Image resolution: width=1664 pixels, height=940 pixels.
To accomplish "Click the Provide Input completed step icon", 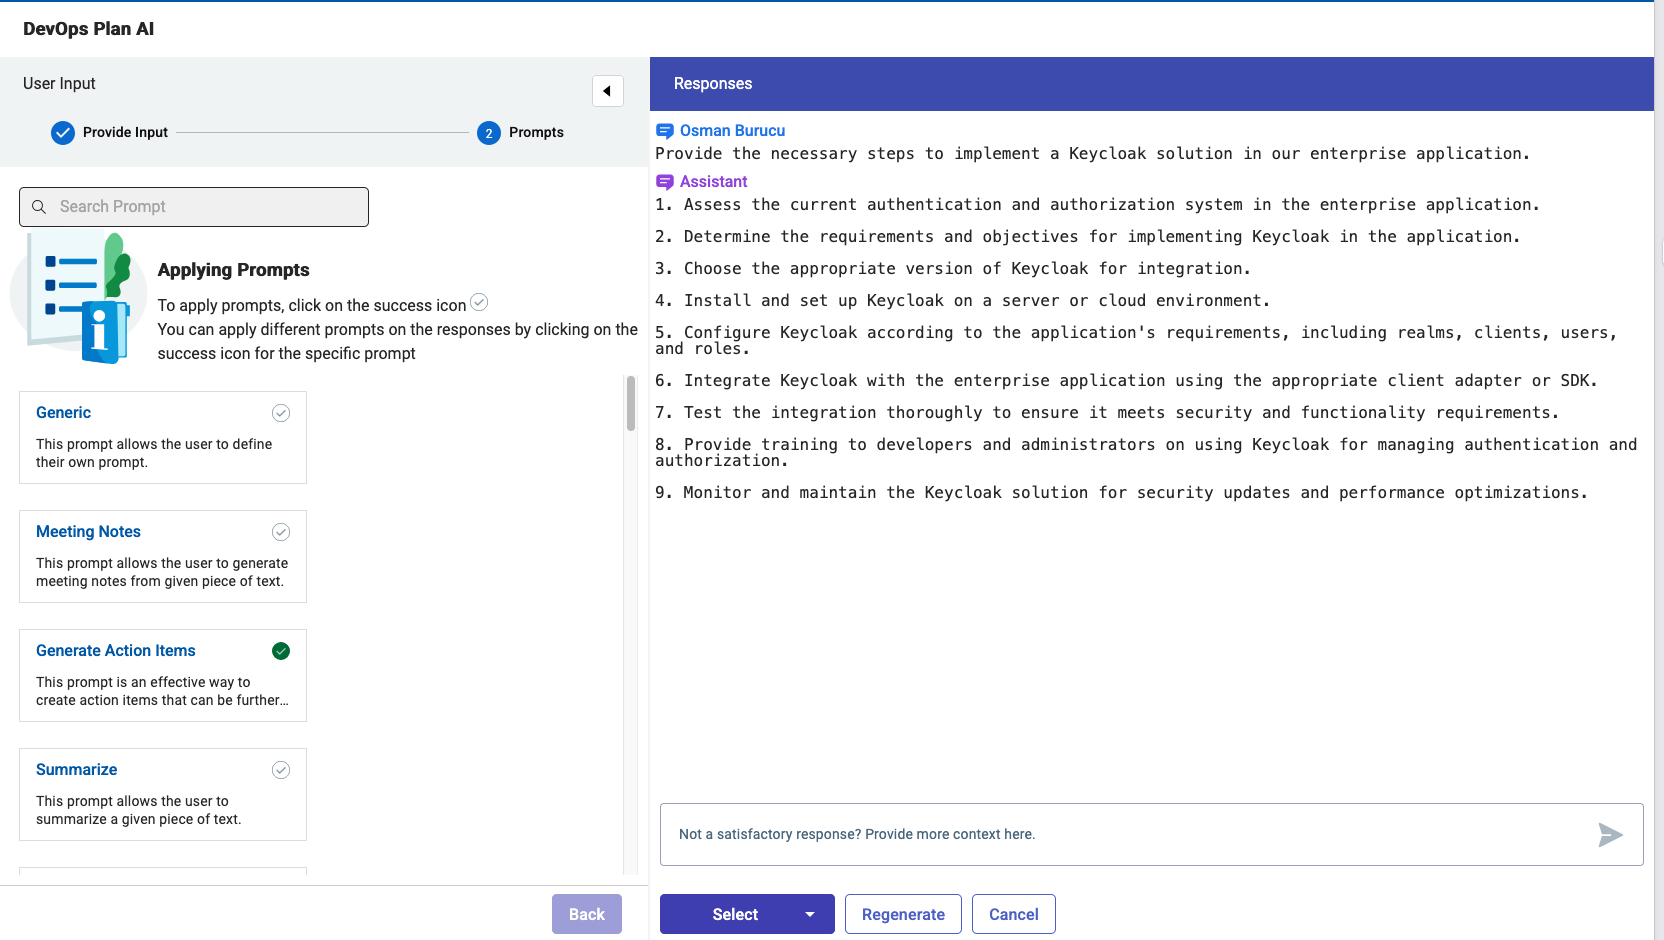I will (63, 133).
